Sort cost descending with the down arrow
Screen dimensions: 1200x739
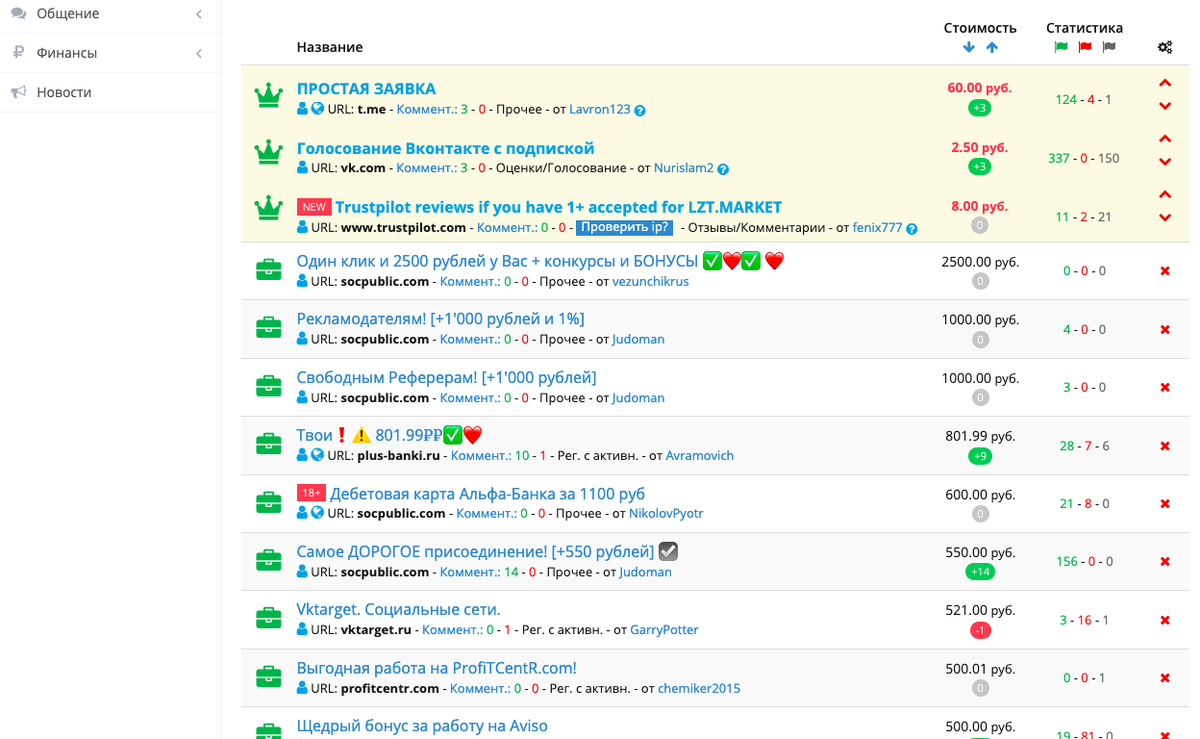968,47
